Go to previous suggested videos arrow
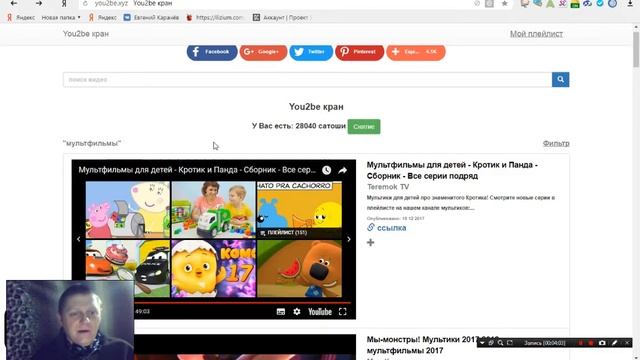640x360 pixels. coord(79,239)
